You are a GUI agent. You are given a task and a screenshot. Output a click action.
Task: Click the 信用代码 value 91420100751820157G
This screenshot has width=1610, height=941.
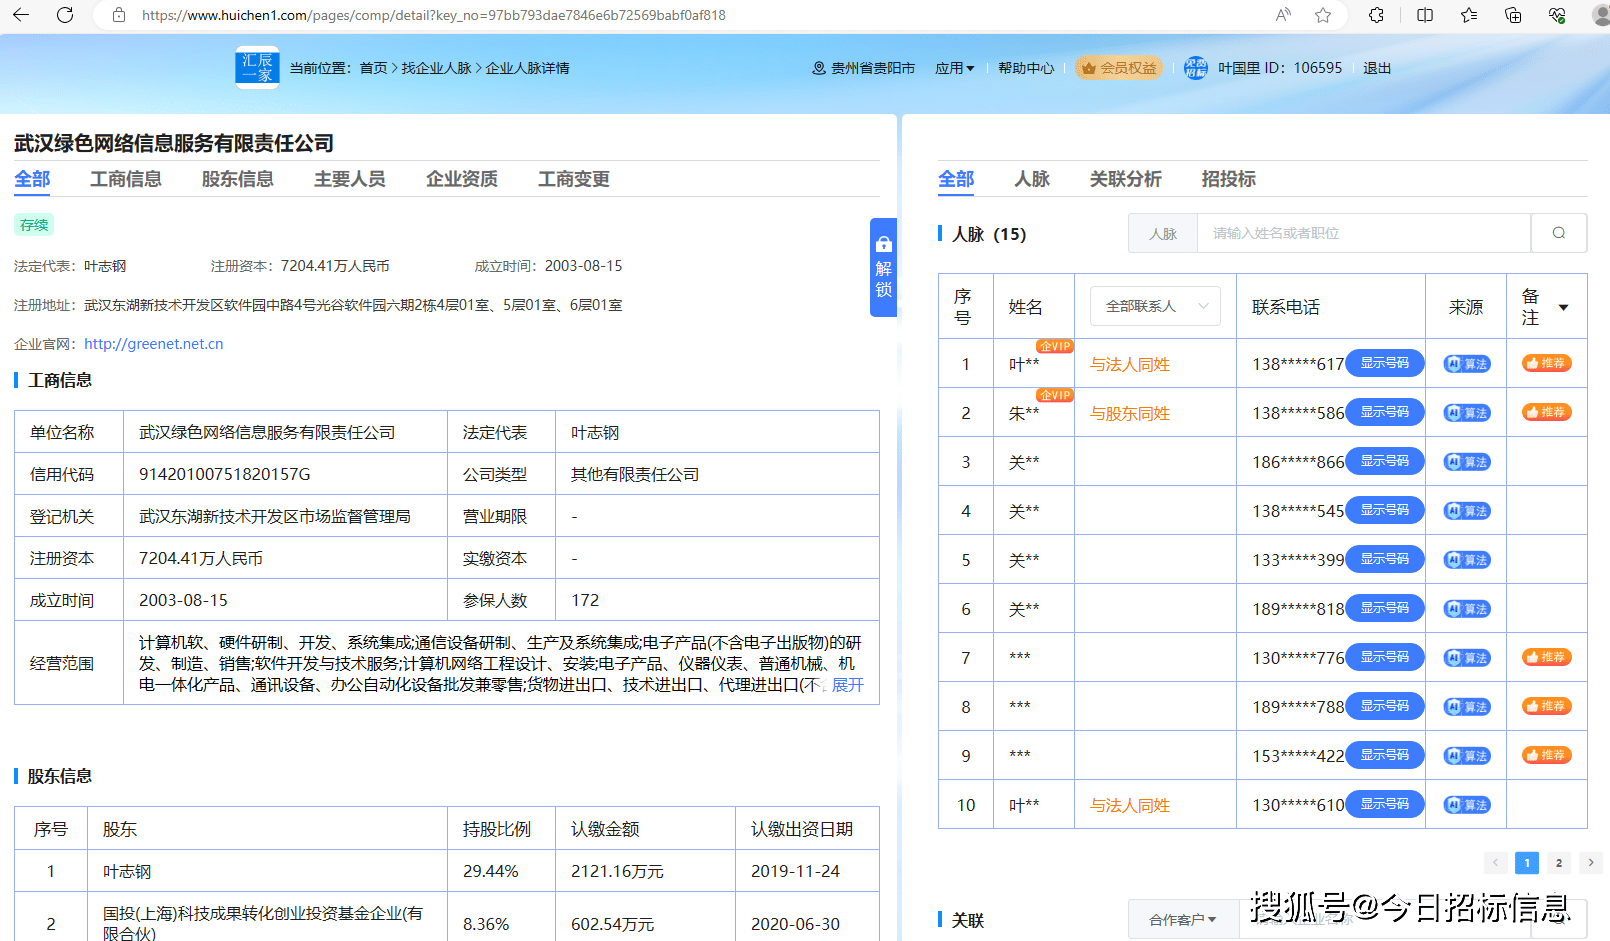225,474
